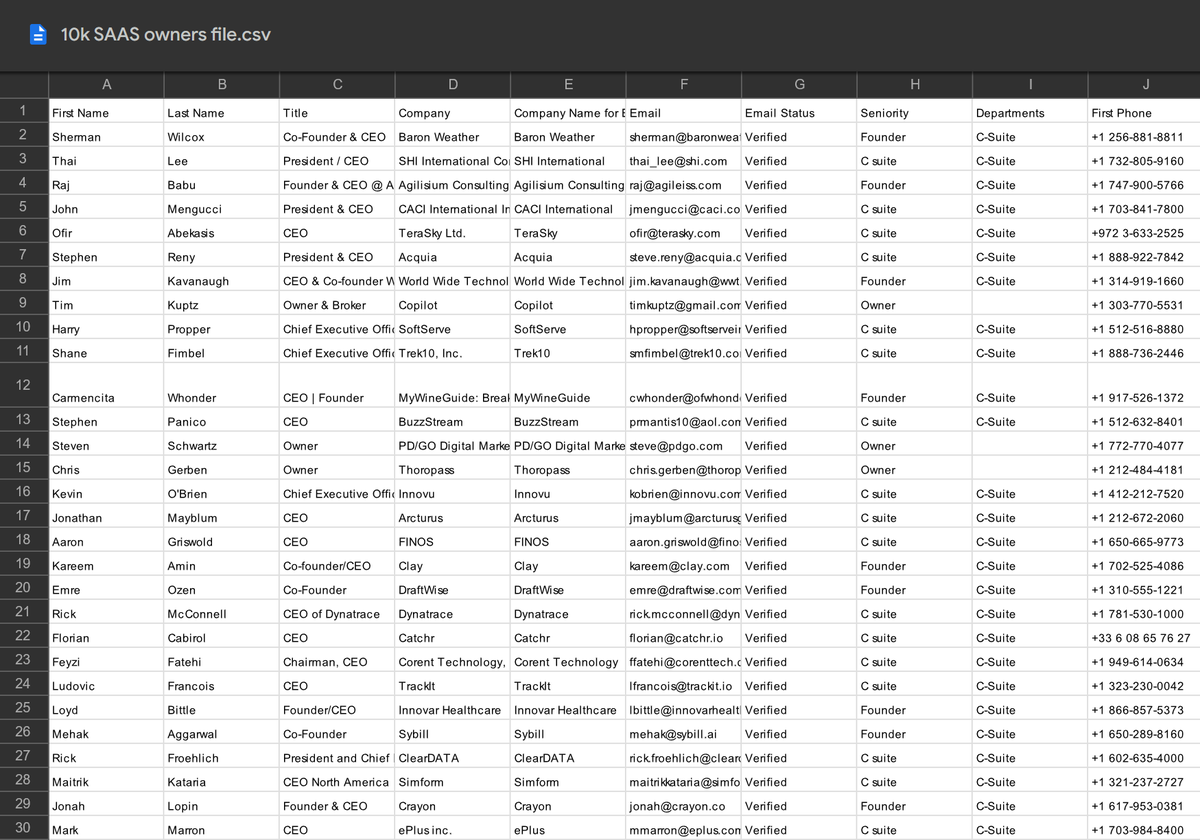This screenshot has width=1200, height=840.
Task: Click the Trek10, Inc. company cell
Action: pos(453,352)
